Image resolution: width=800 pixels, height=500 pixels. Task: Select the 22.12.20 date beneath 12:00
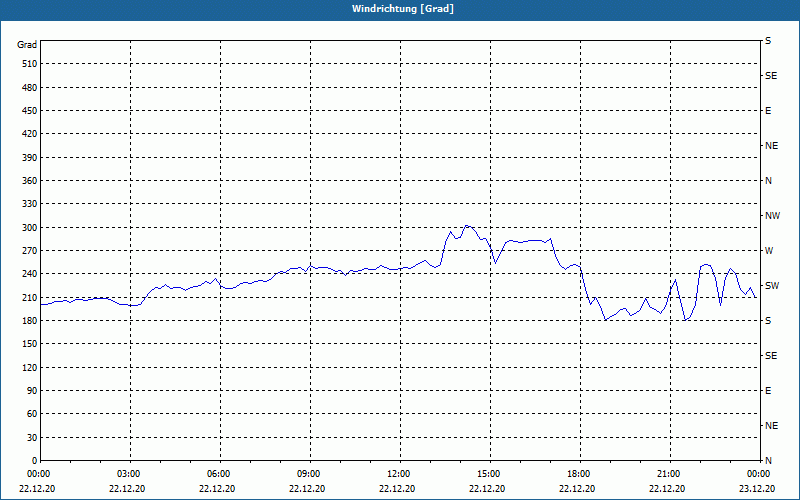396,488
